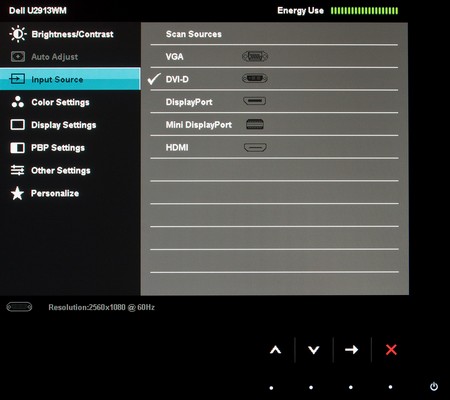Click the Color Settings dots icon

pyautogui.click(x=18, y=102)
